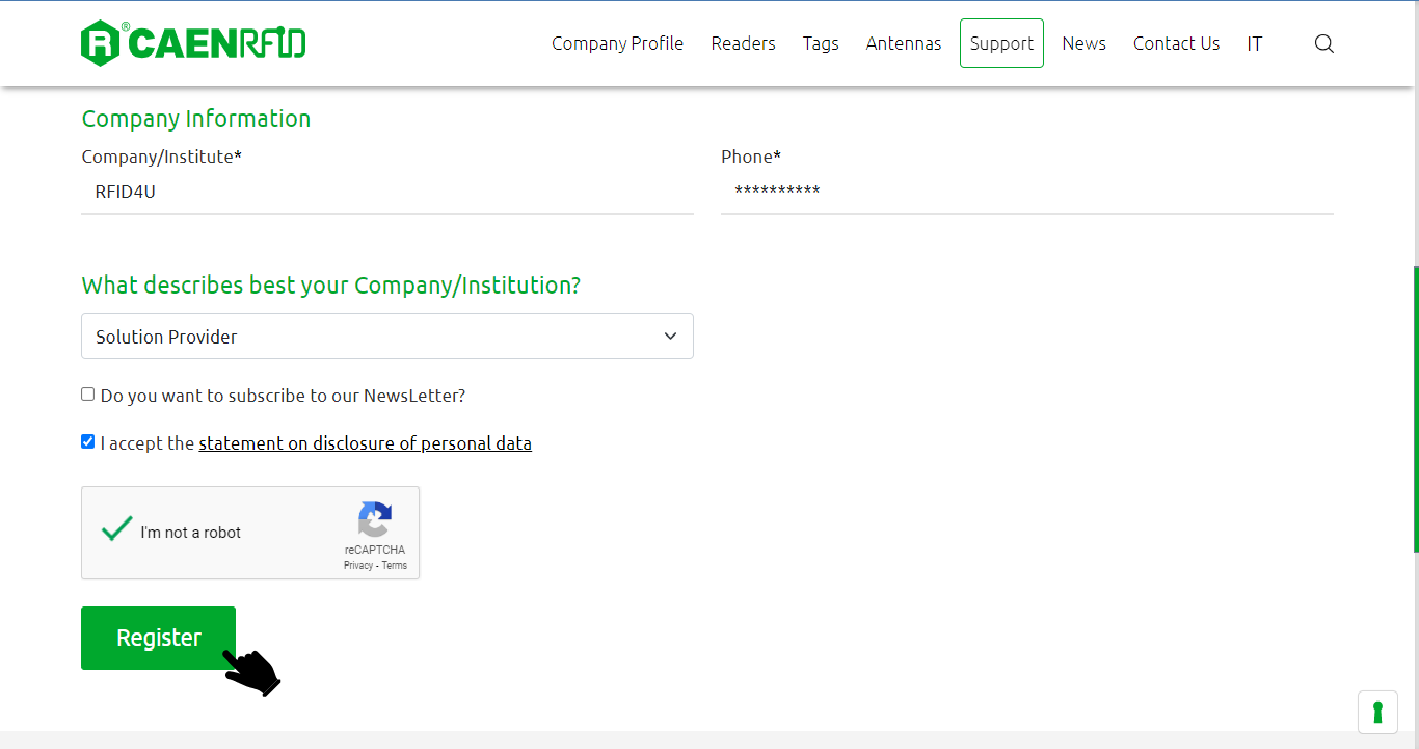Select the Support menu item
The height and width of the screenshot is (749, 1419).
[1001, 43]
